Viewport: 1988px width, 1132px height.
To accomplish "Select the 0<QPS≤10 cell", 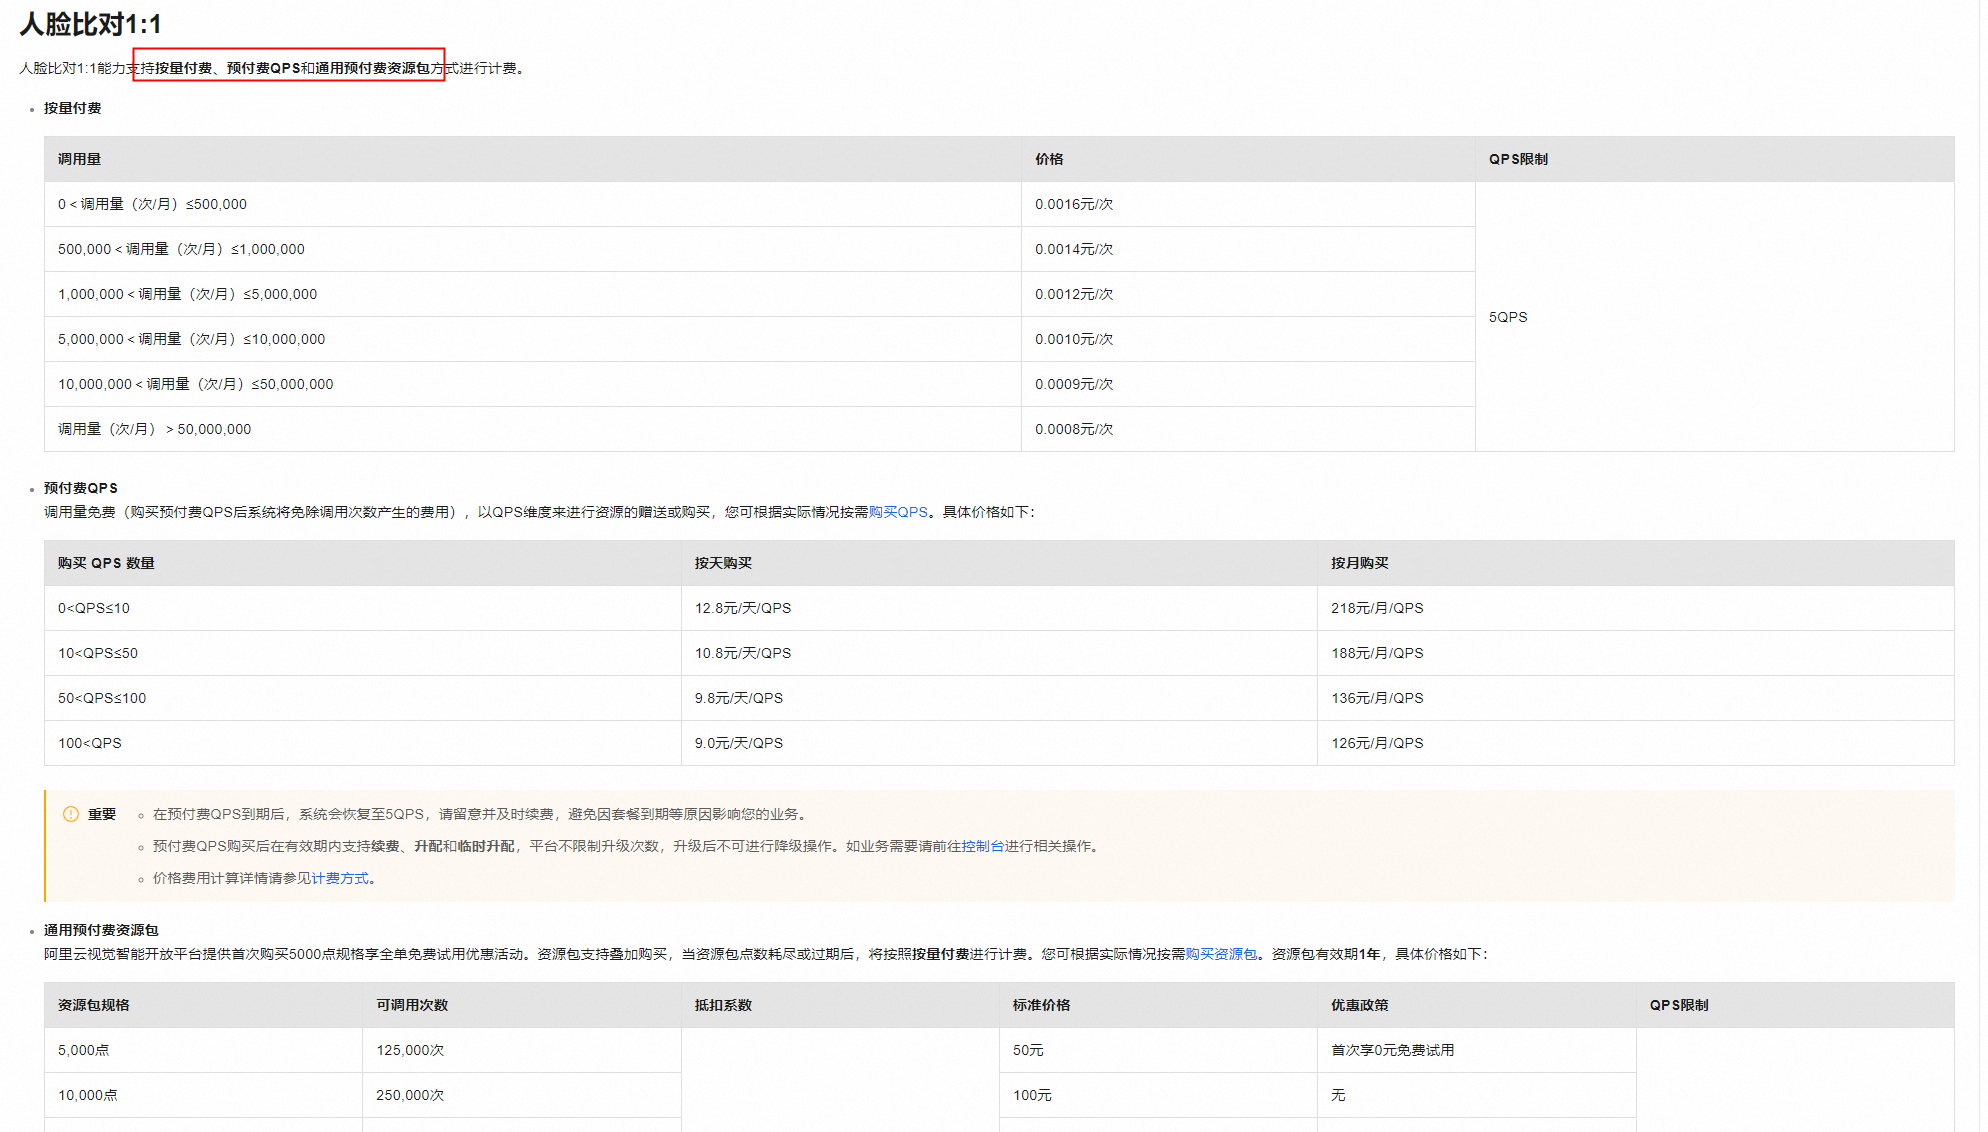I will 363,608.
